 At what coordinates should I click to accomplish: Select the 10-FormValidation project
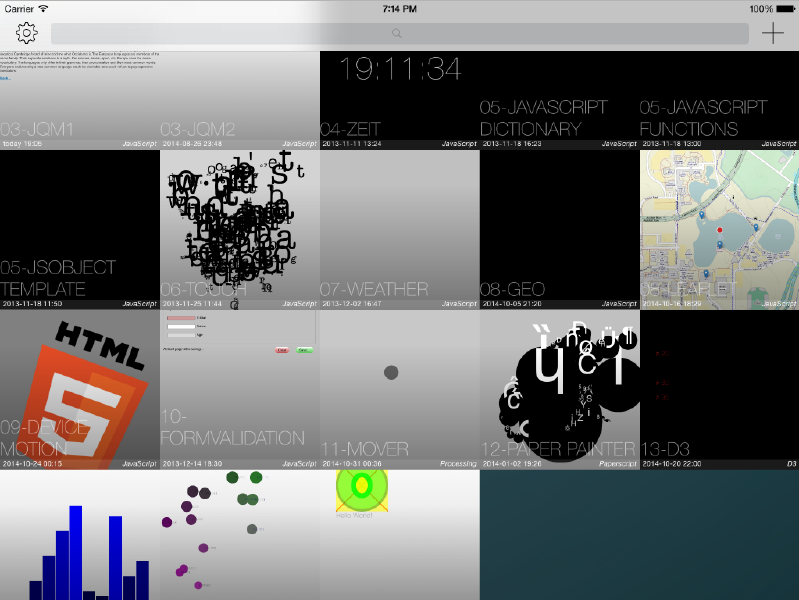(x=239, y=390)
